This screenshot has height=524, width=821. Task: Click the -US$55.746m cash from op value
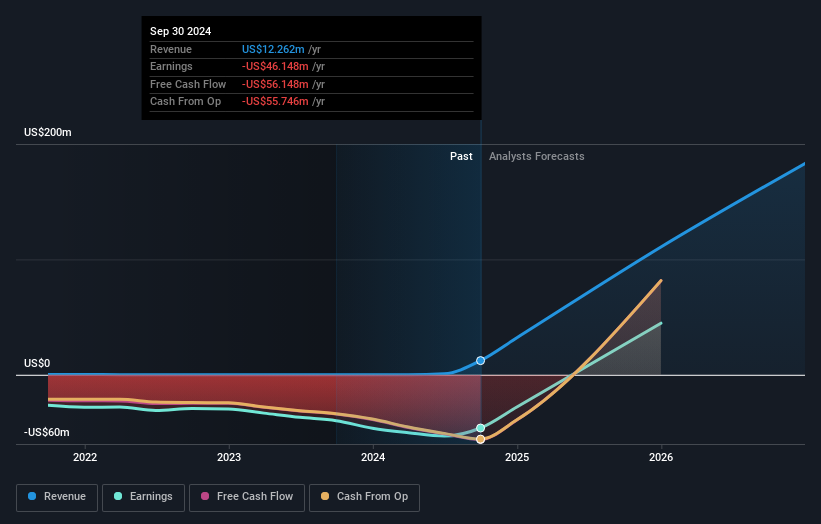click(x=275, y=102)
